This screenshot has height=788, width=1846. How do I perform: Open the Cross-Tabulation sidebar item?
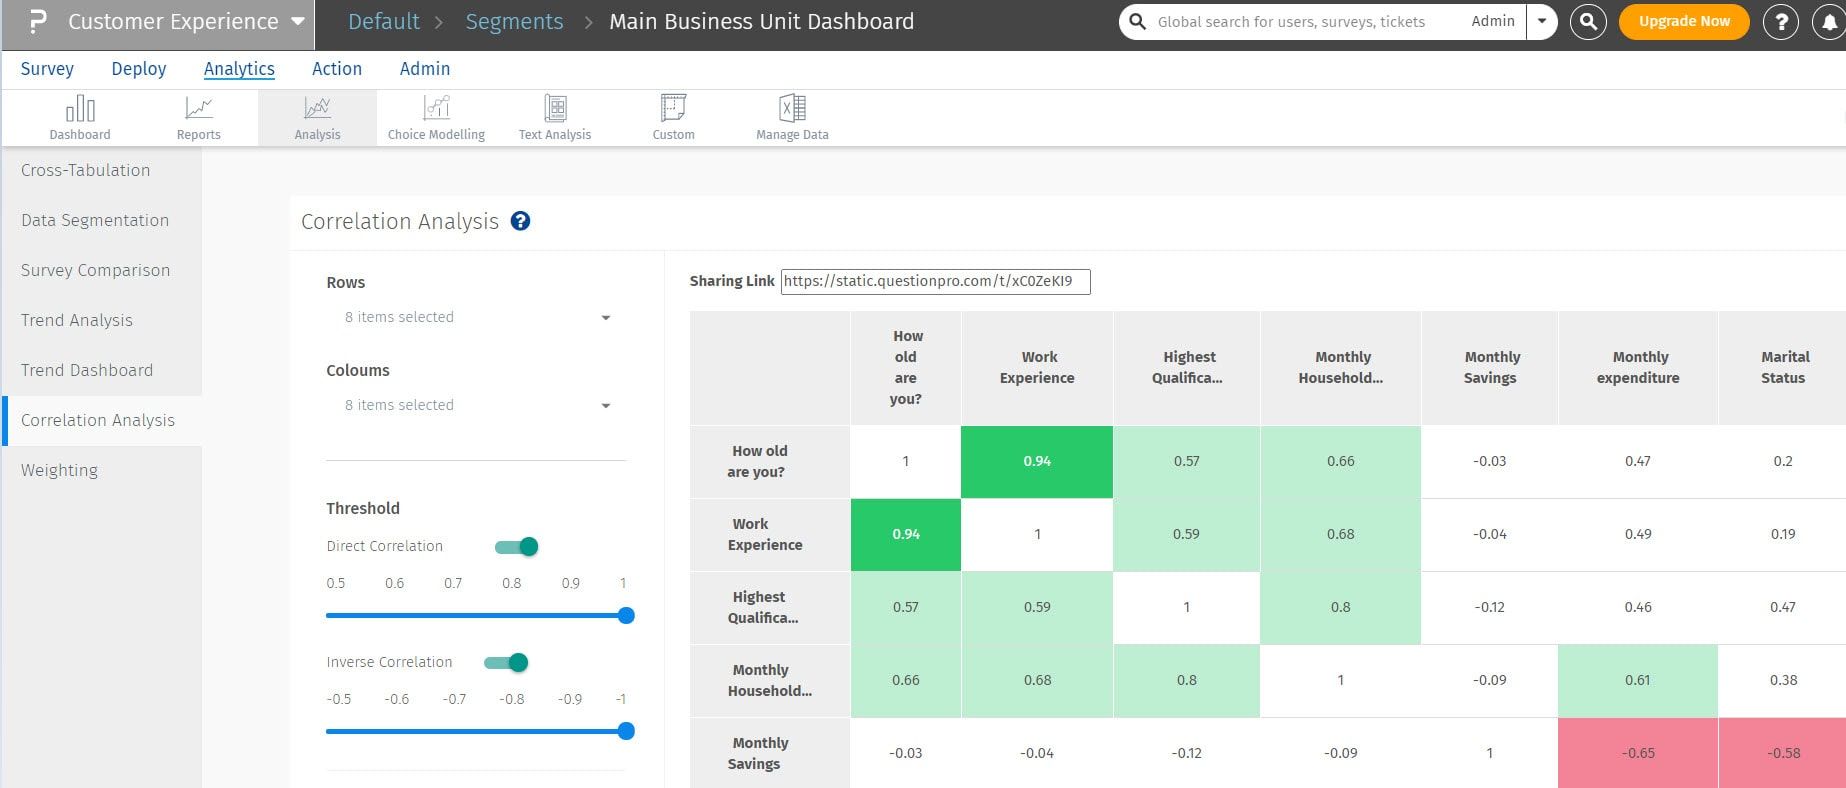86,170
